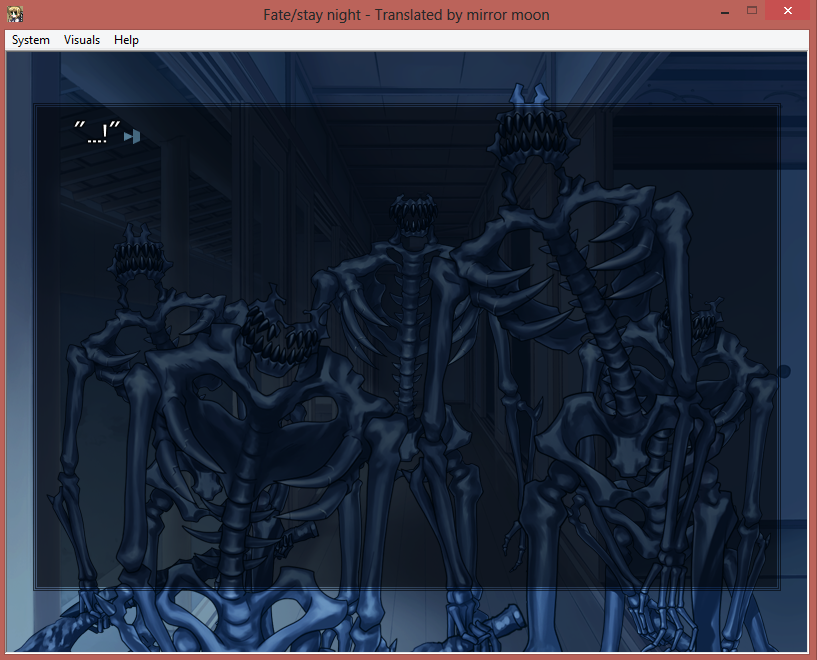Open the Help menu
This screenshot has height=660, width=817.
(126, 40)
